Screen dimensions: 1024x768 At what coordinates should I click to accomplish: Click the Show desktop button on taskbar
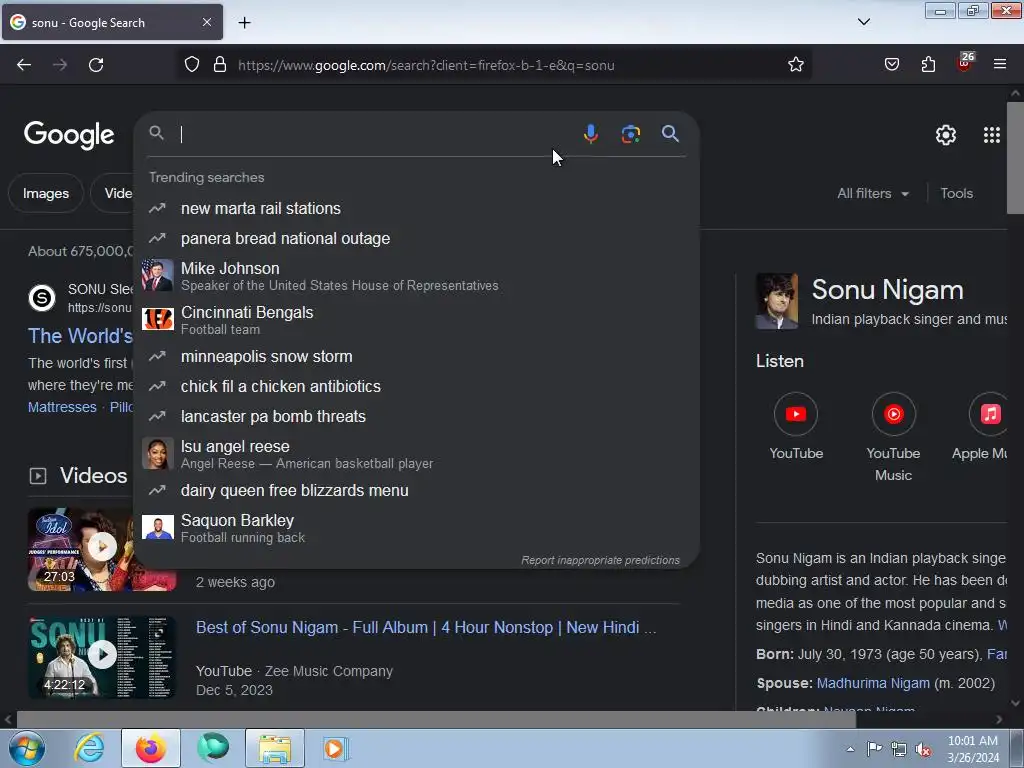1017,748
